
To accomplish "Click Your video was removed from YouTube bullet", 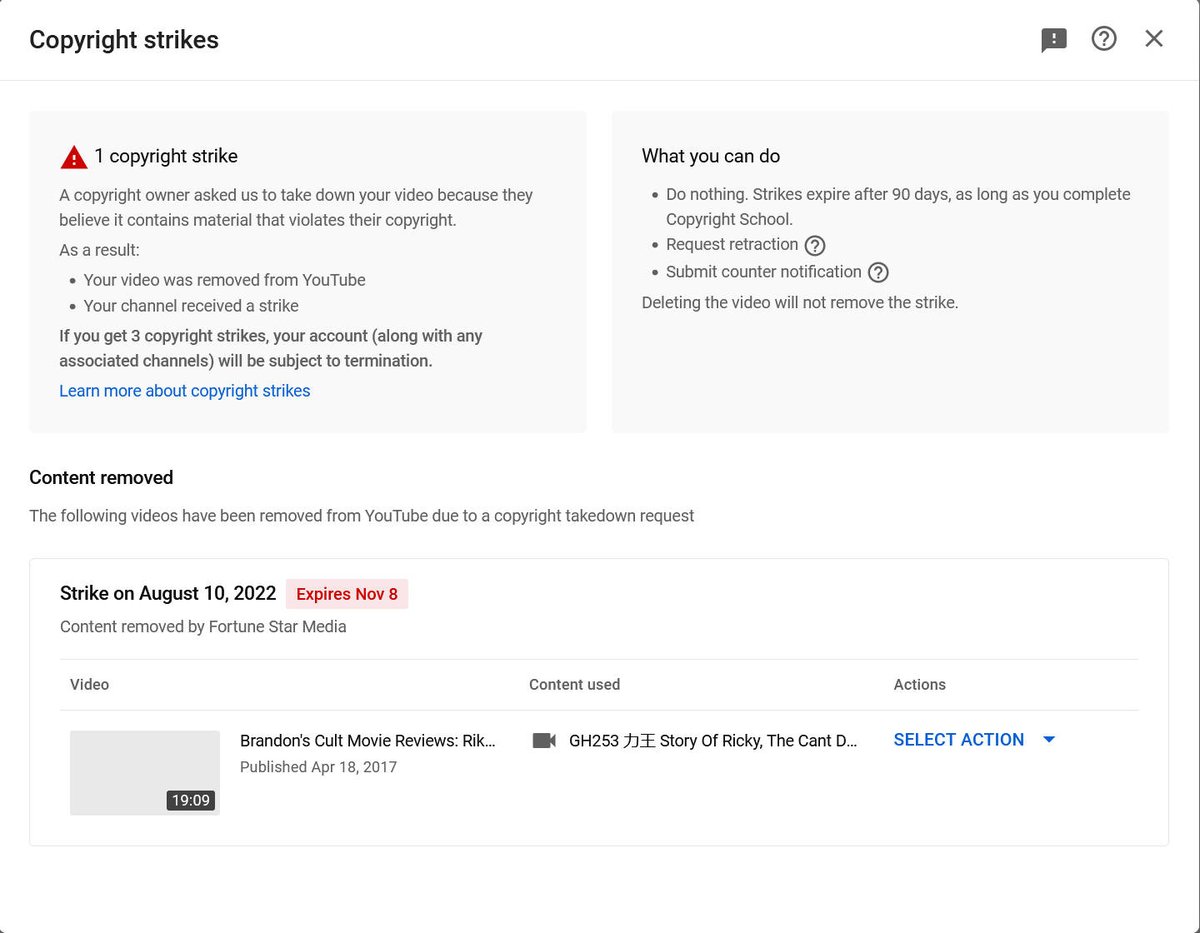I will tap(225, 280).
